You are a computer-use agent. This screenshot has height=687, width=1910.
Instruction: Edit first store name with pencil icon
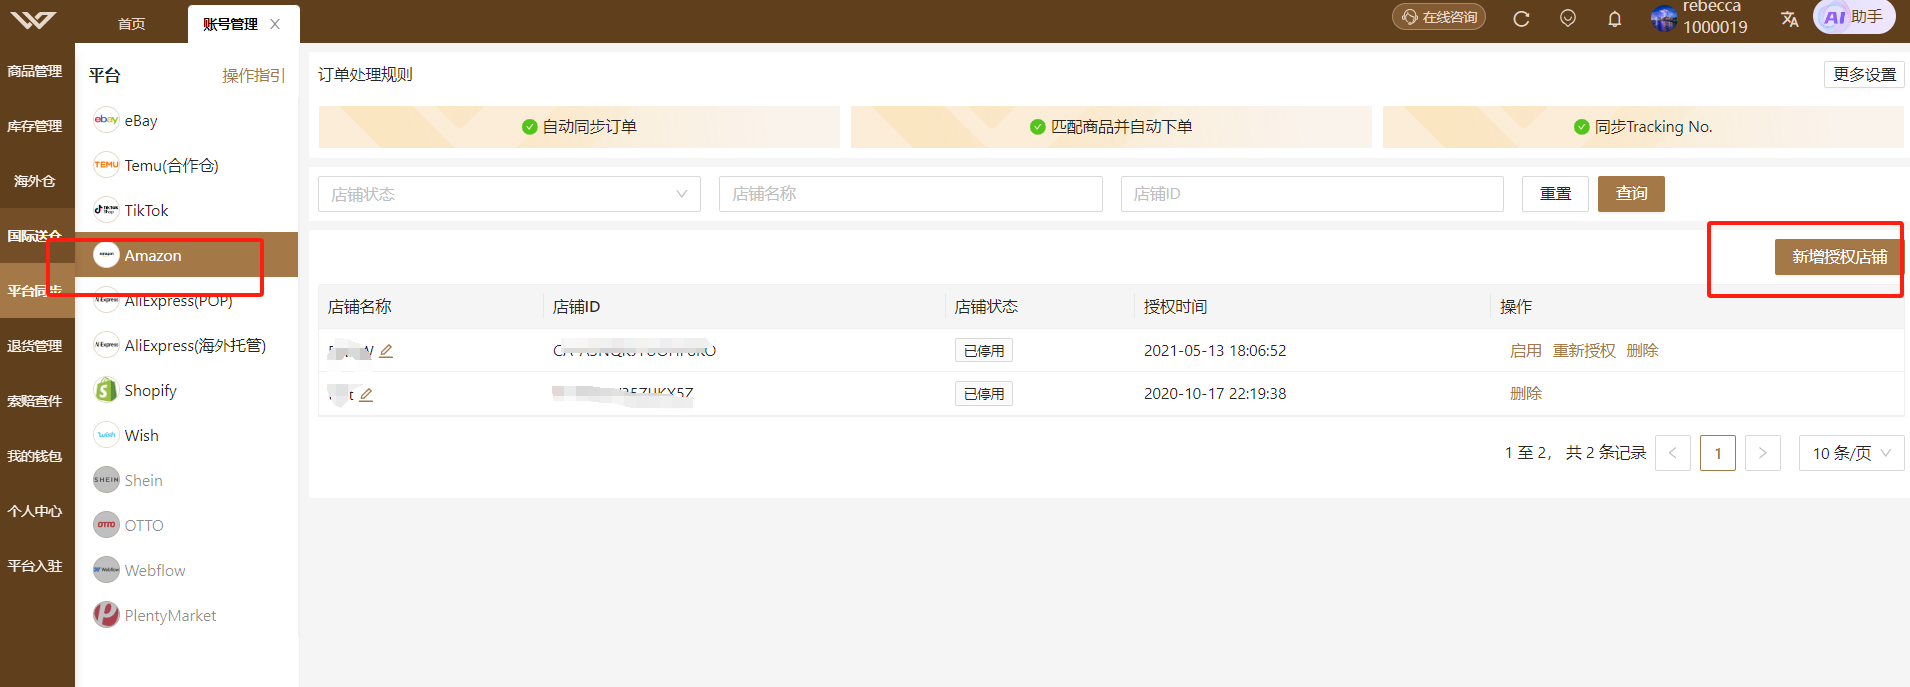tap(386, 351)
